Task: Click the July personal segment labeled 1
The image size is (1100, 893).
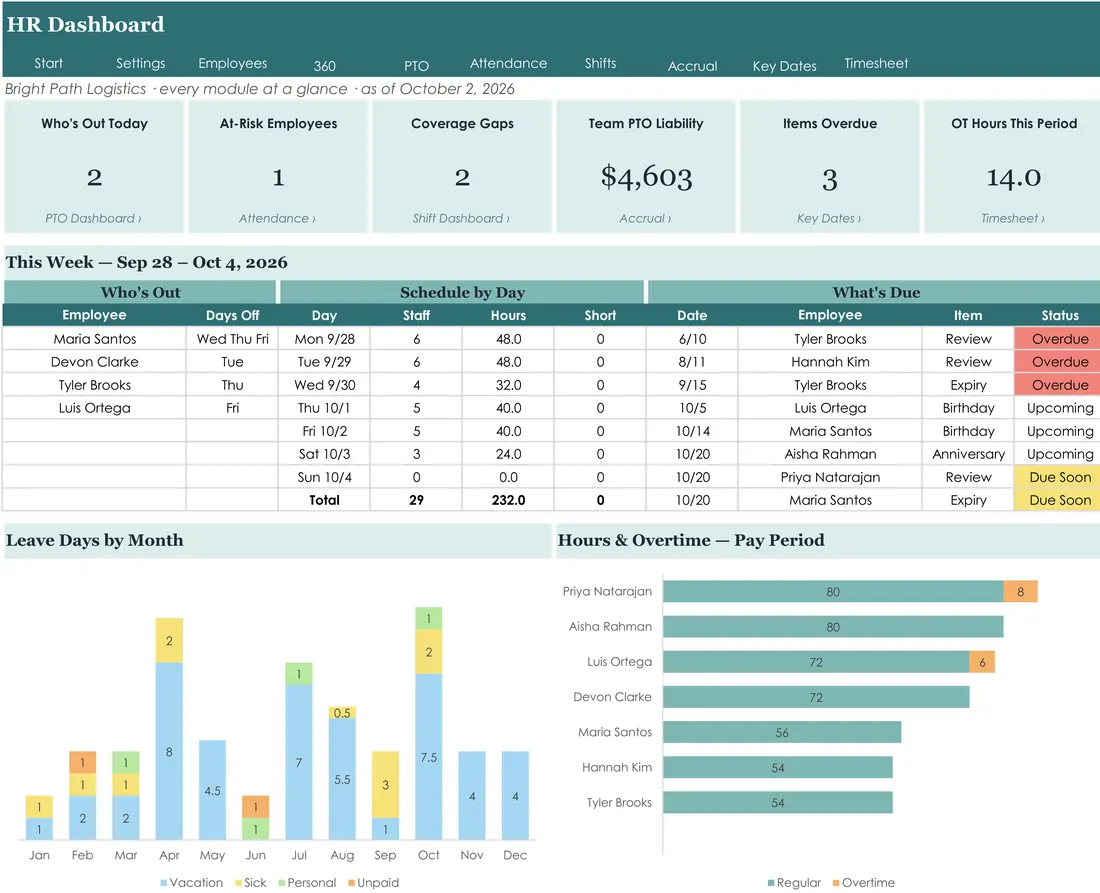Action: 299,674
